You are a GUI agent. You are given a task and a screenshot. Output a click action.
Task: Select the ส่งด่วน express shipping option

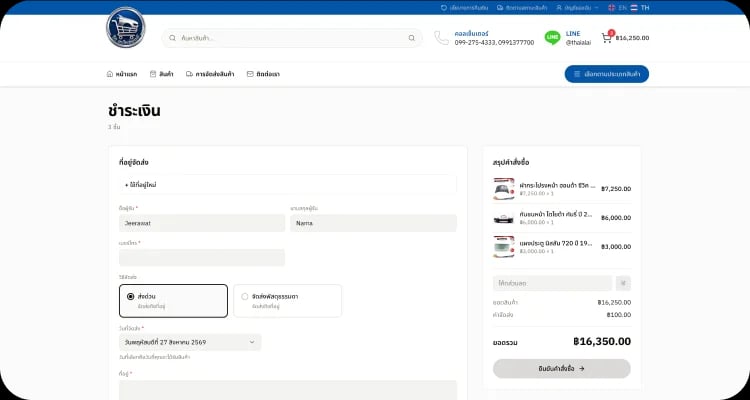pyautogui.click(x=173, y=301)
